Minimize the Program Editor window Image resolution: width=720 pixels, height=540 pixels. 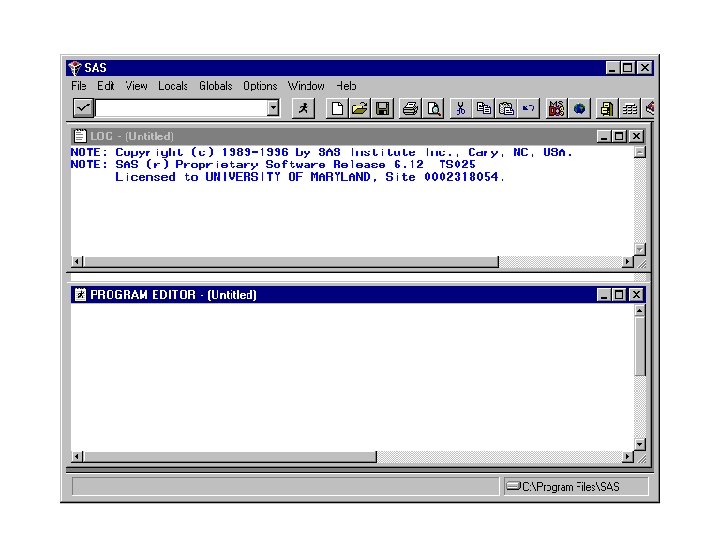pyautogui.click(x=604, y=295)
